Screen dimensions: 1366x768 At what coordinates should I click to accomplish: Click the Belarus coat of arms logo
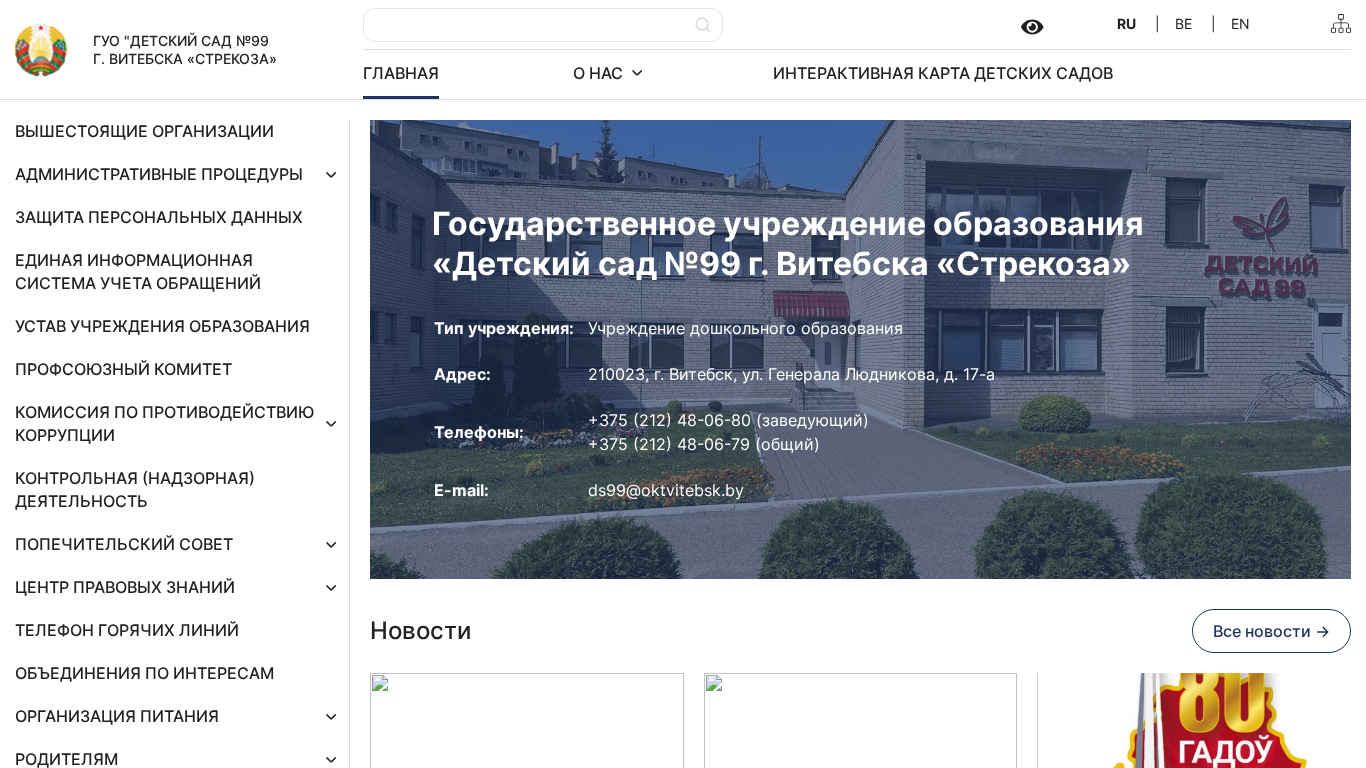tap(41, 50)
